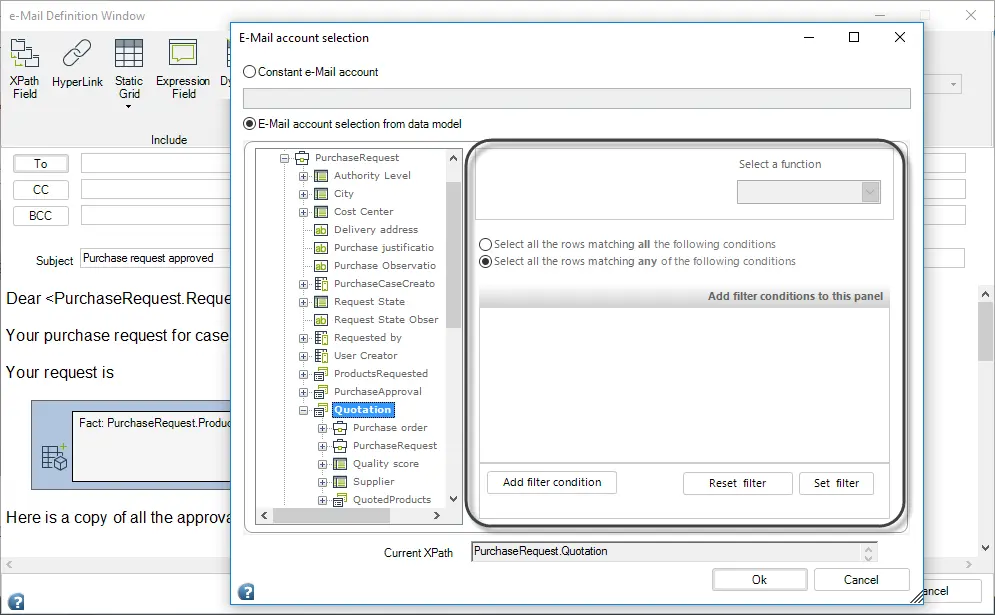Open the Static Grid tool

pyautogui.click(x=129, y=71)
